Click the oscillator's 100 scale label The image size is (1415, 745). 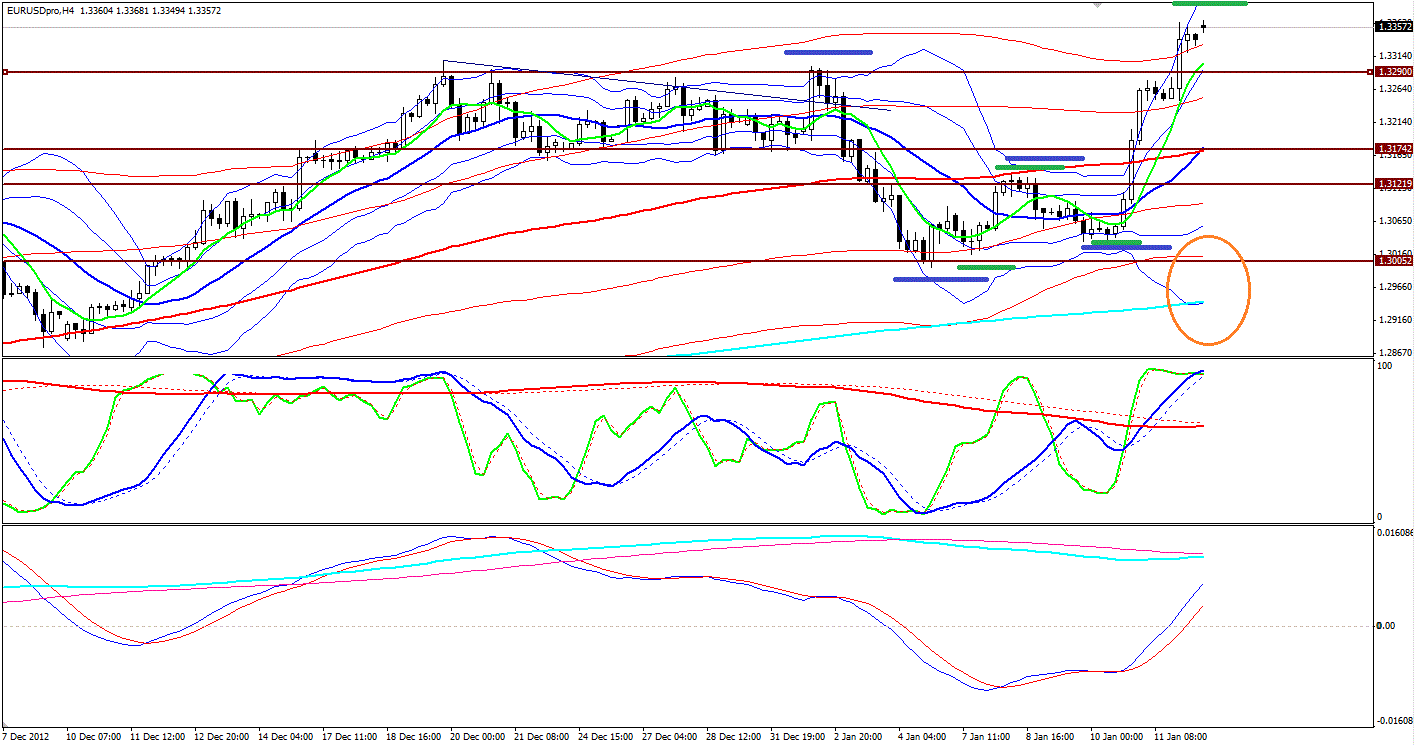[x=1385, y=368]
